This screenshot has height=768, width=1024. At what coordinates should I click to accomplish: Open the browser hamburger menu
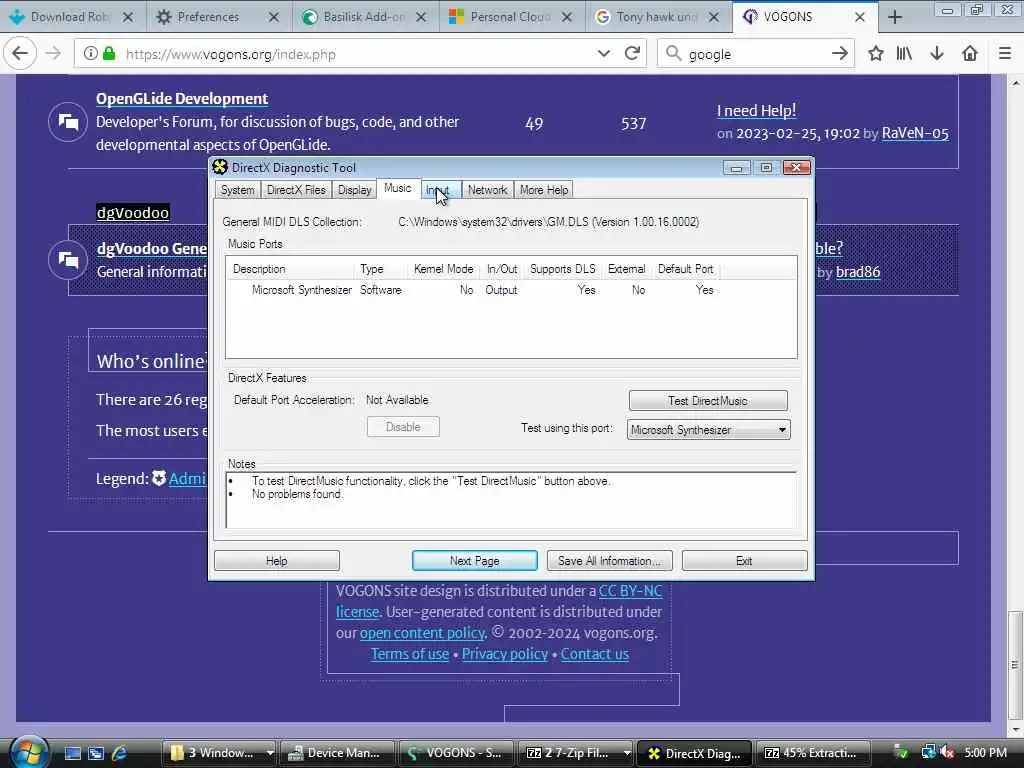[1005, 54]
